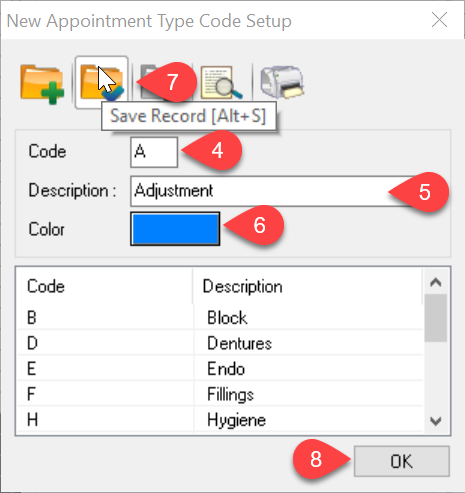The height and width of the screenshot is (493, 465).
Task: Select the Dentures row in list
Action: tap(220, 343)
